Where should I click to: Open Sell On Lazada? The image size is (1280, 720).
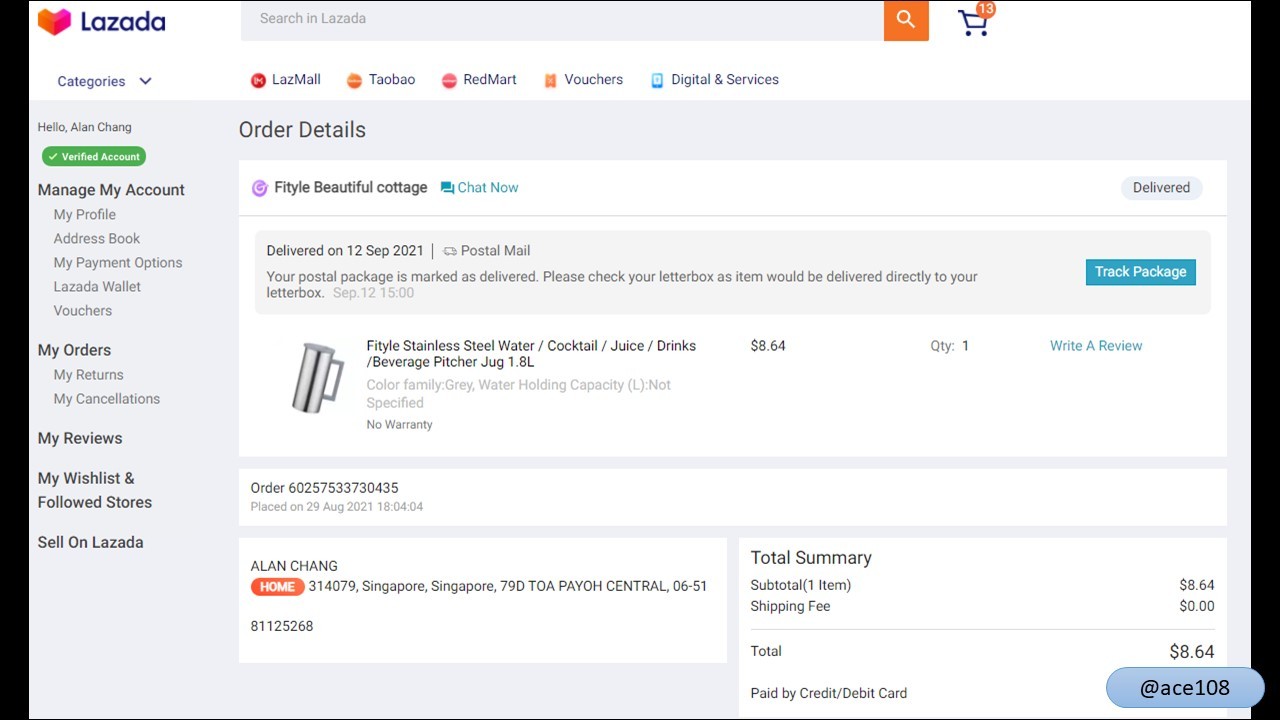point(90,542)
